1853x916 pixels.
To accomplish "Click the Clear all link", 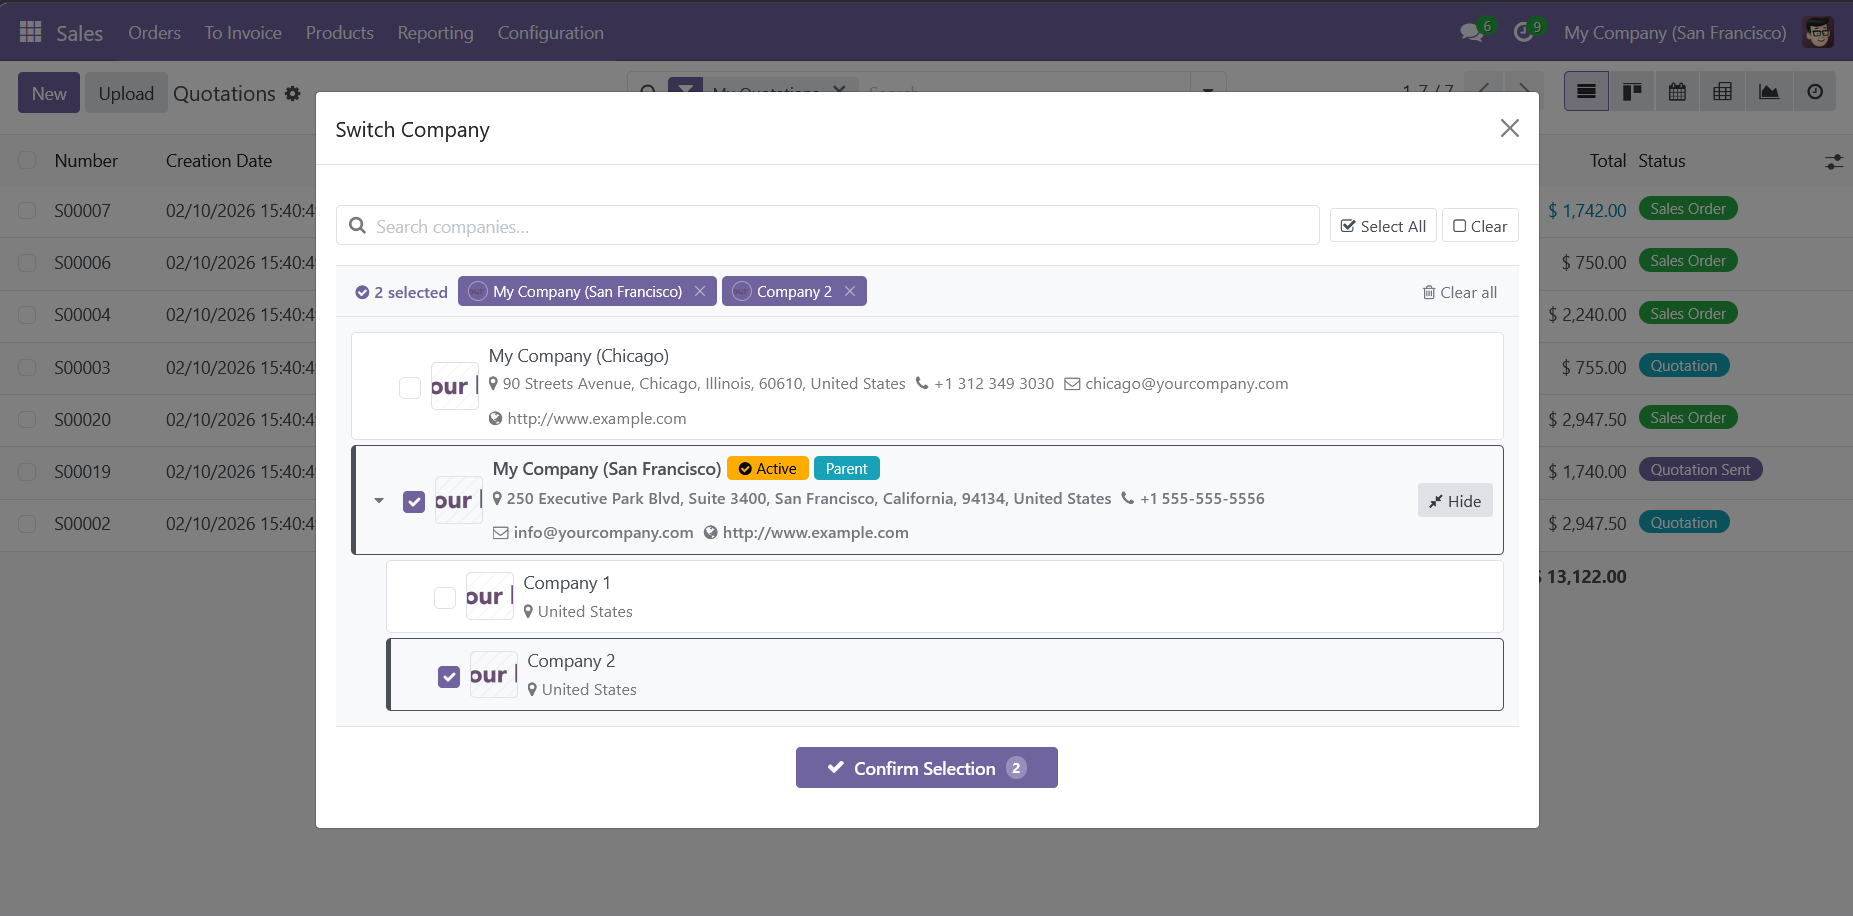I will click(1460, 292).
